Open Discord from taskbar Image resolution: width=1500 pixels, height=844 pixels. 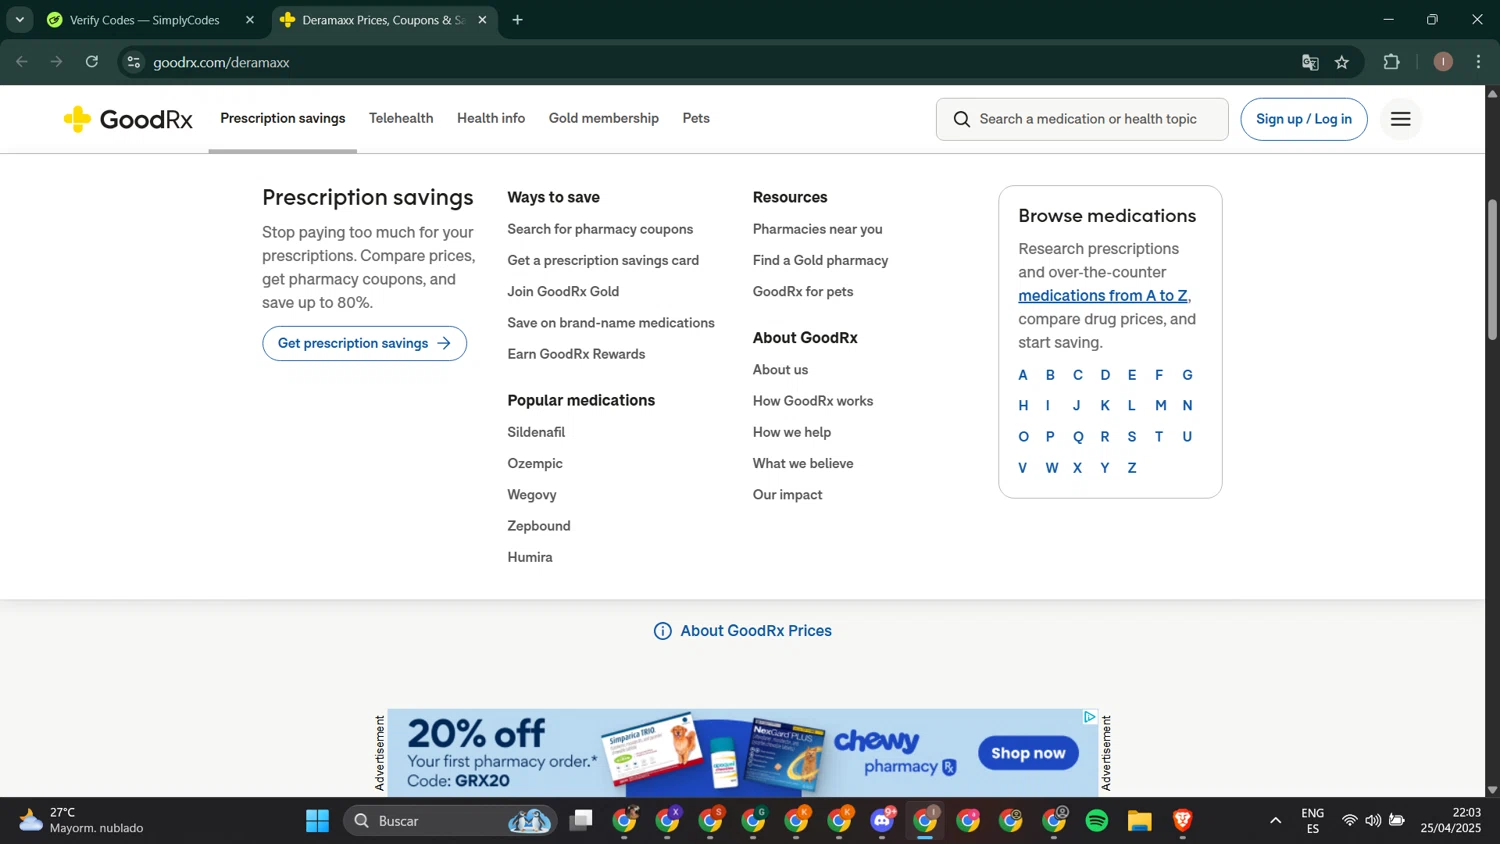point(883,821)
